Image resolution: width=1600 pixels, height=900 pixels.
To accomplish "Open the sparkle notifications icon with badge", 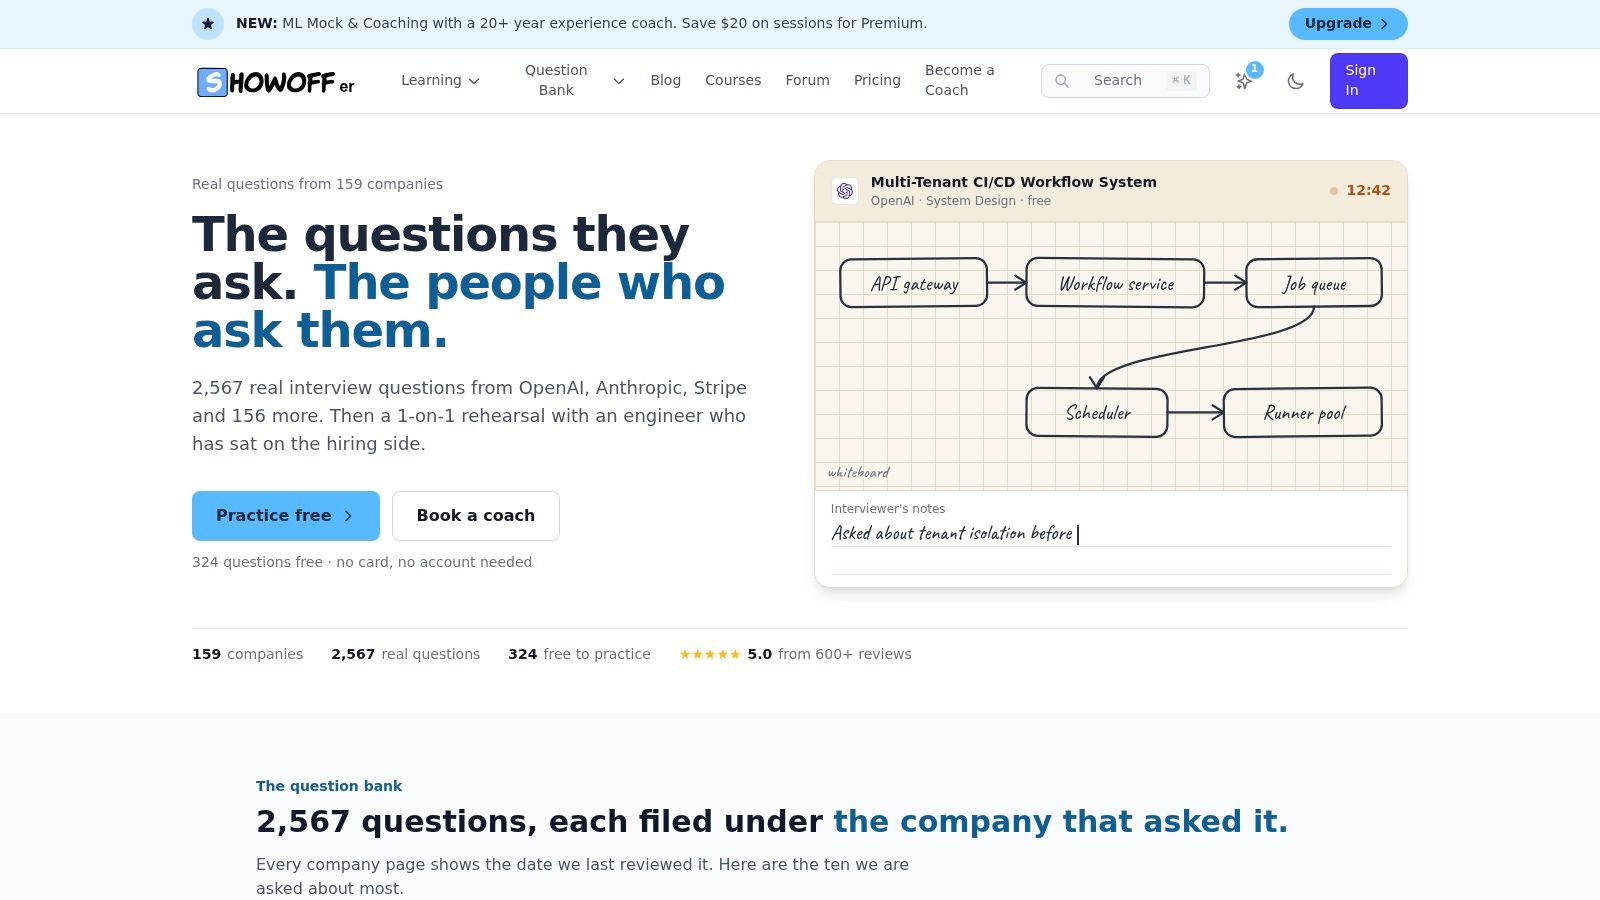I will pos(1244,80).
